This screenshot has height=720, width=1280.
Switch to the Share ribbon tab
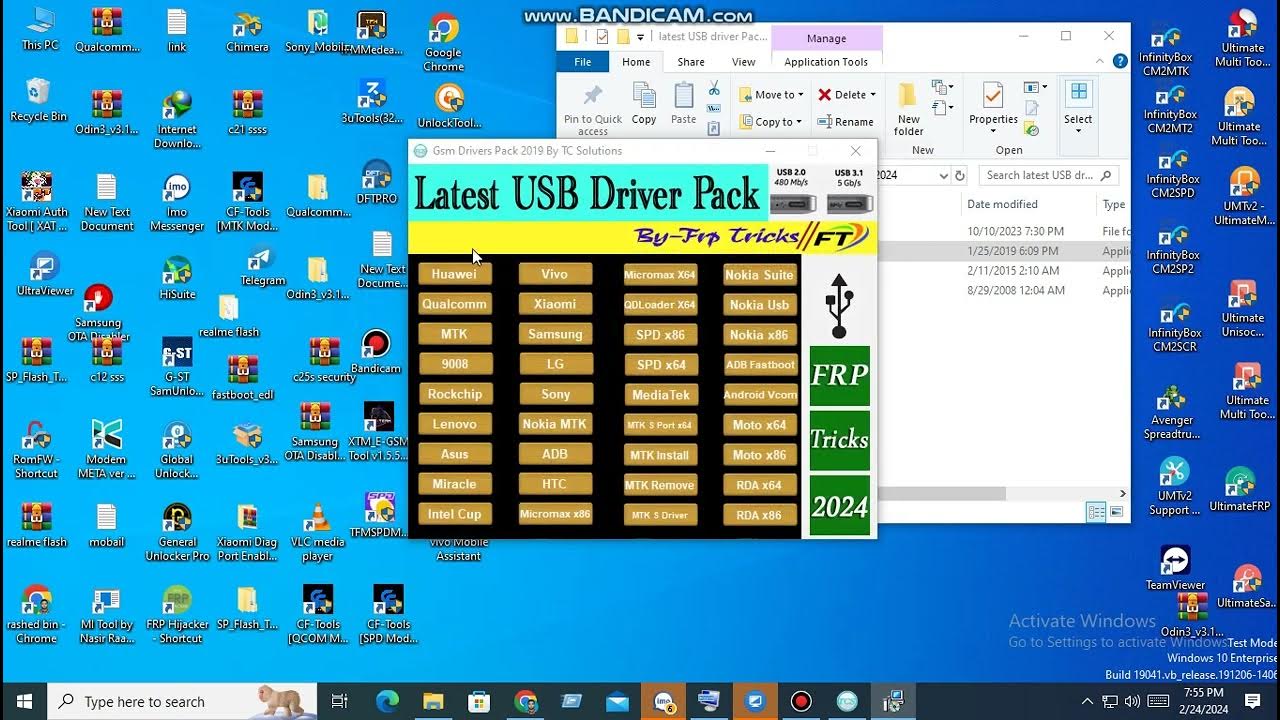691,62
